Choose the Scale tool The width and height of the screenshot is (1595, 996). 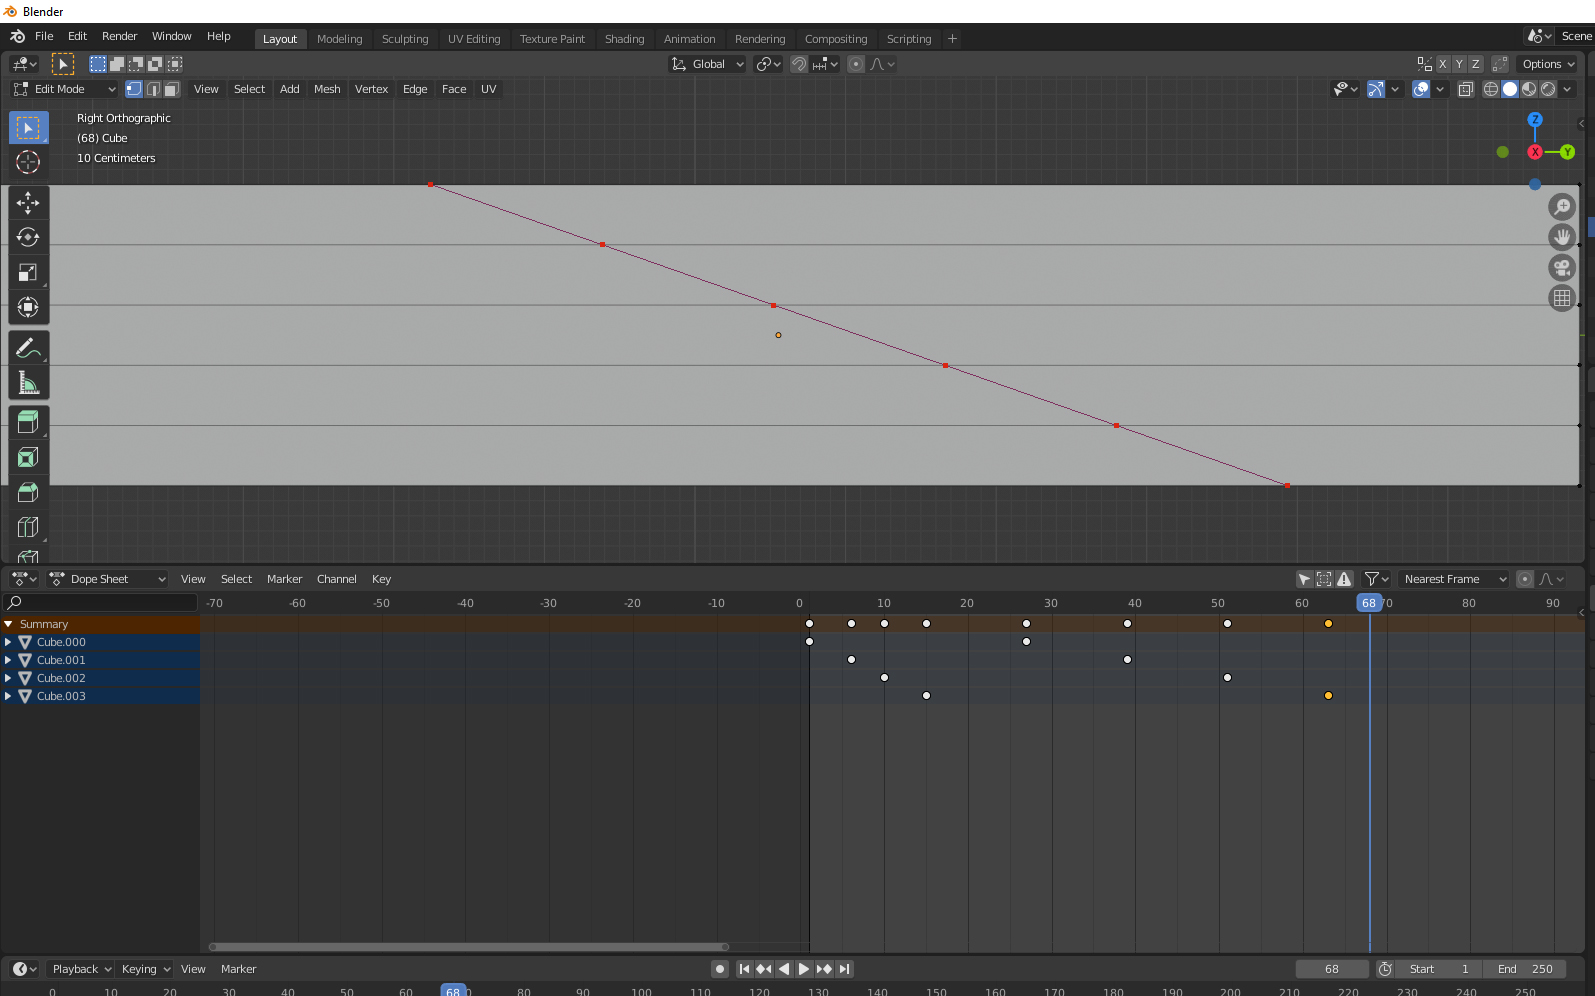tap(28, 272)
